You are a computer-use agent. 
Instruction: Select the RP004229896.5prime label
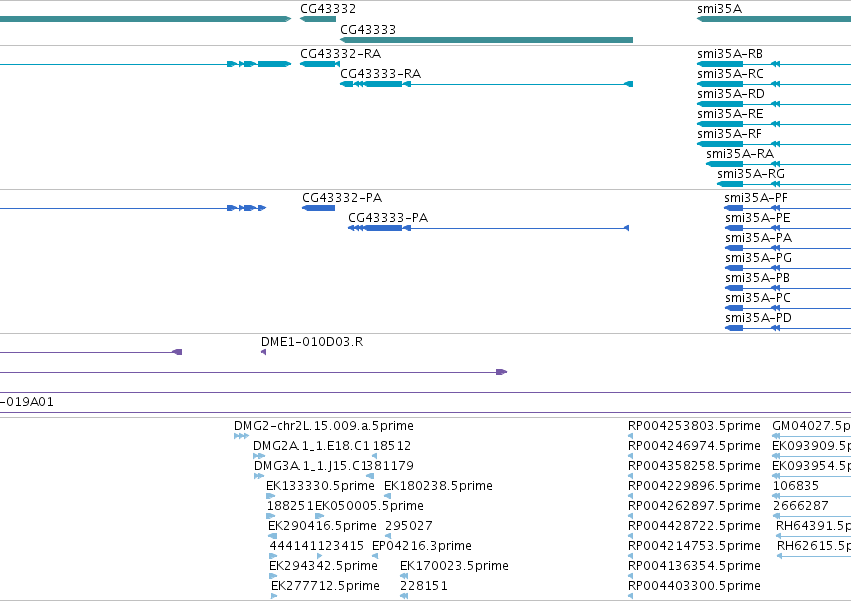(x=694, y=486)
